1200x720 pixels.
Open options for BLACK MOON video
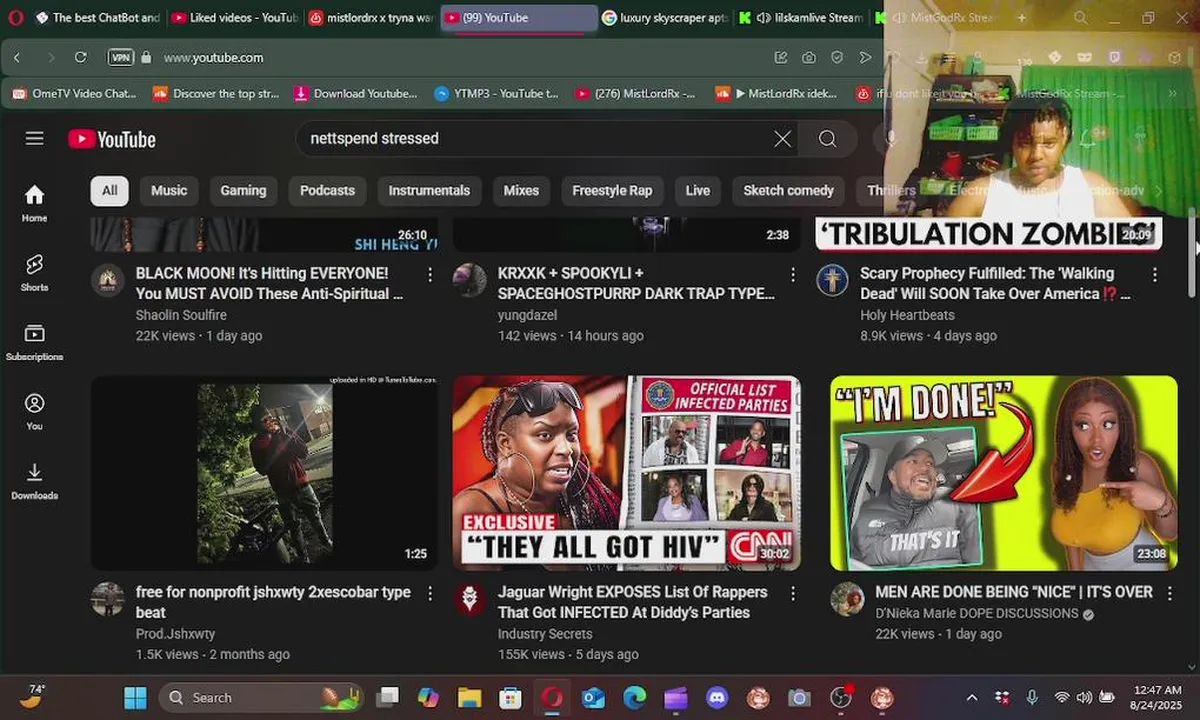click(430, 274)
